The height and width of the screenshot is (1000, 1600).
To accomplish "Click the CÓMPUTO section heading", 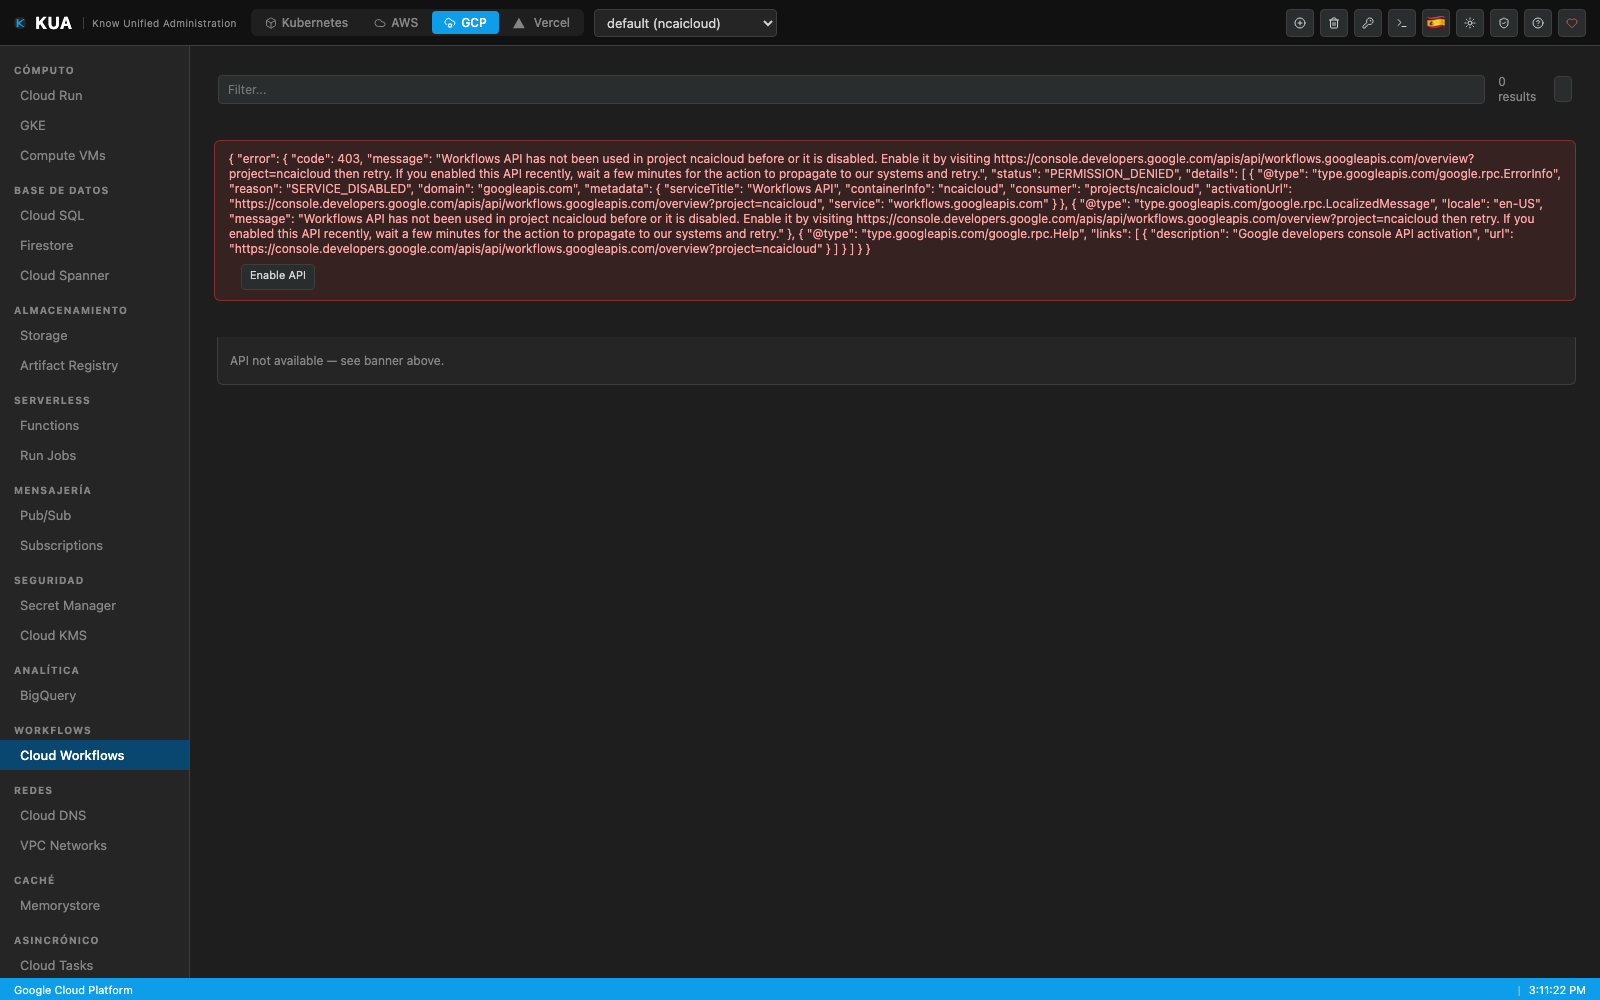I will pos(44,71).
